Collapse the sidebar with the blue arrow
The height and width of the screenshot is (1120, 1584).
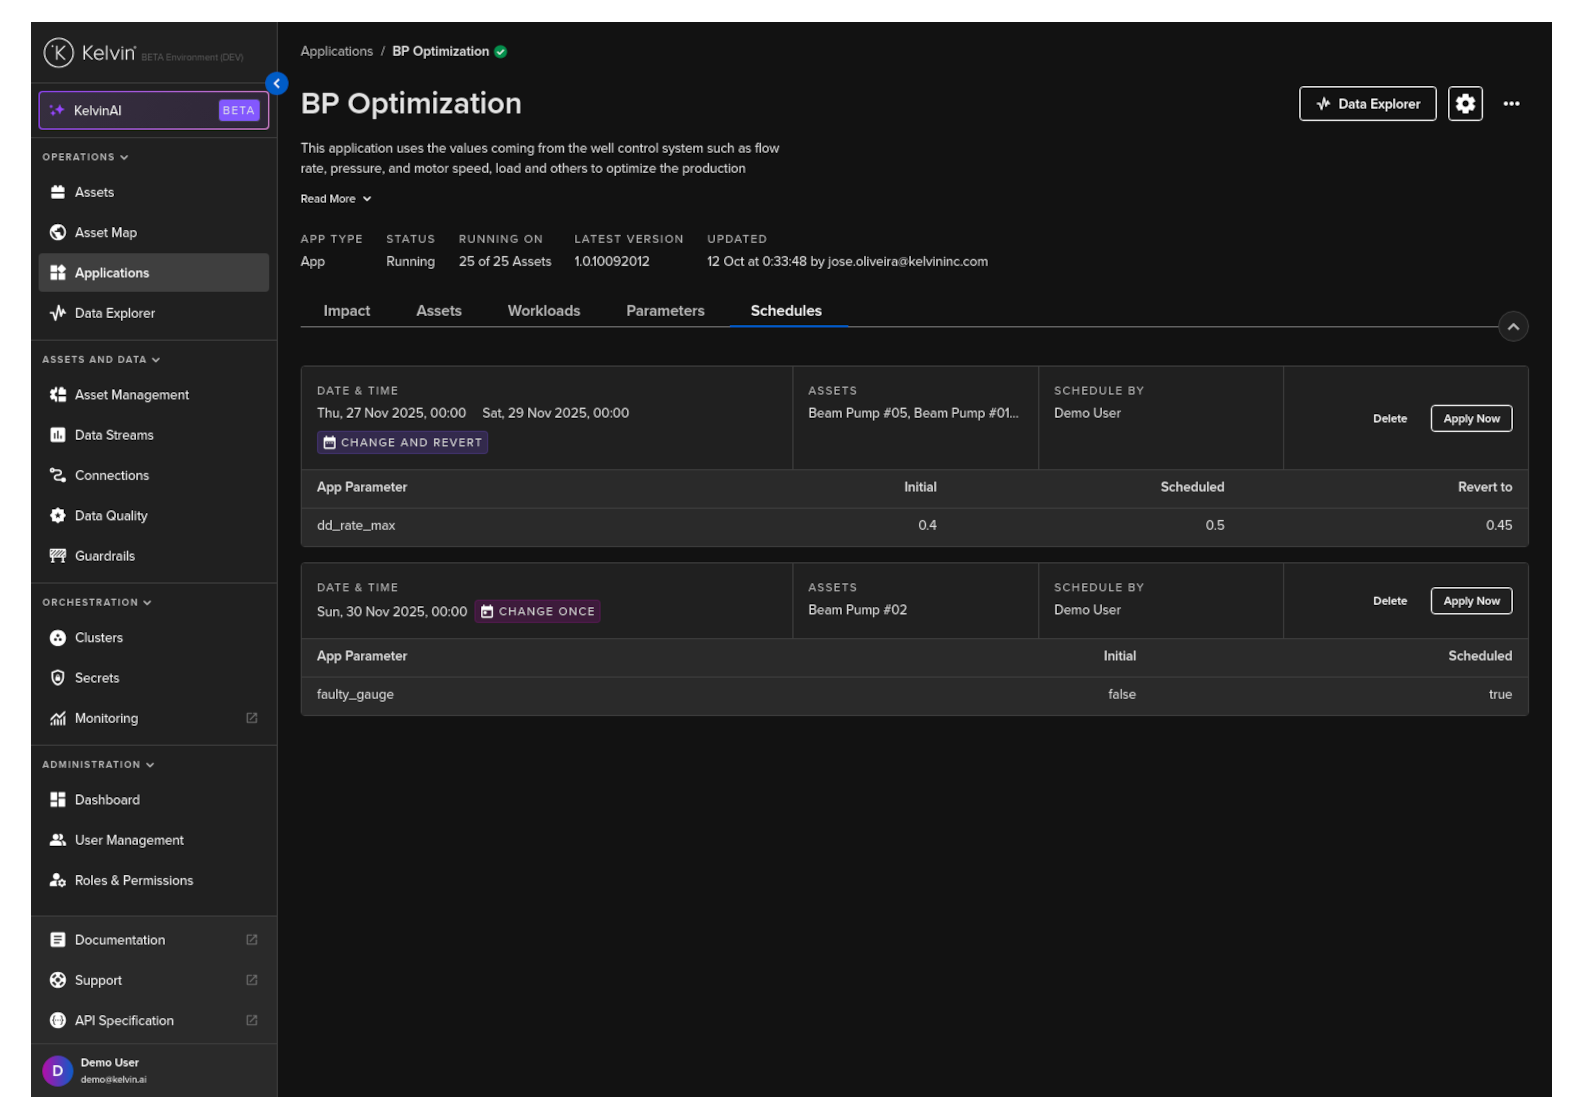point(277,84)
